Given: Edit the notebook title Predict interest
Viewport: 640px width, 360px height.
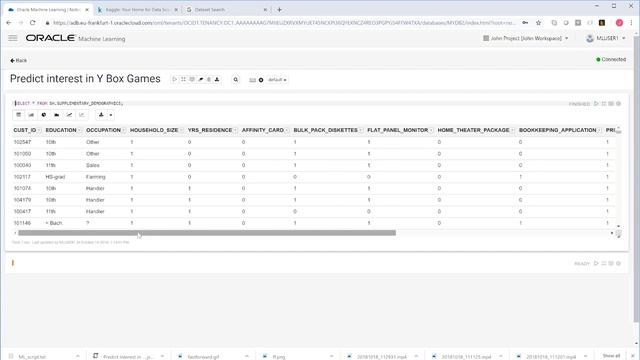Looking at the screenshot, I should click(85, 79).
